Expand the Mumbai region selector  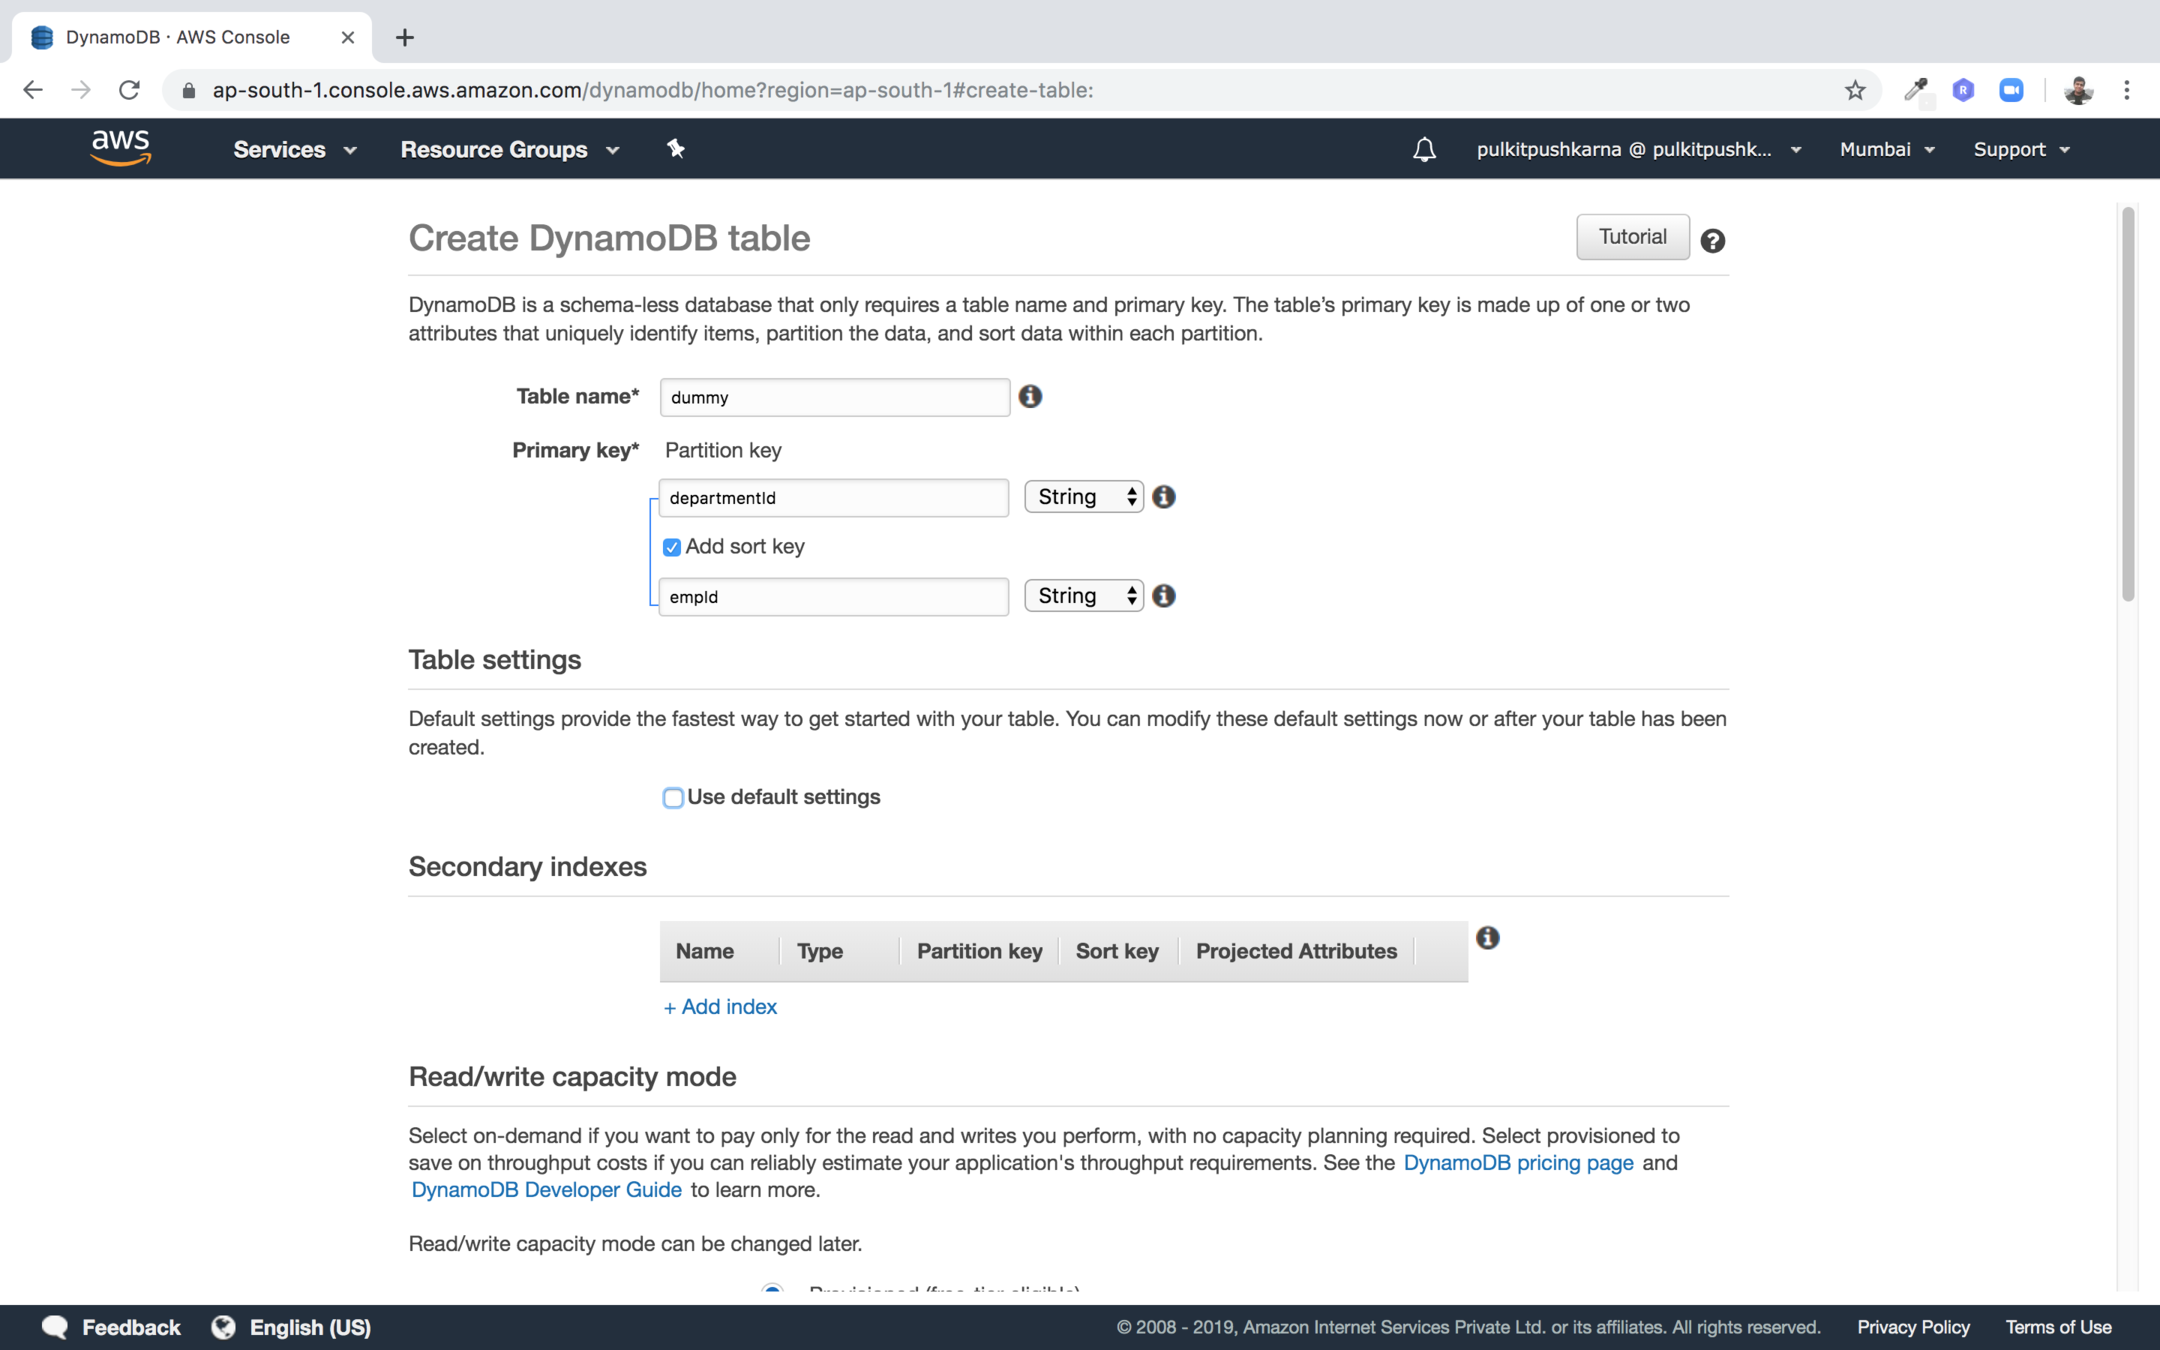point(1886,149)
